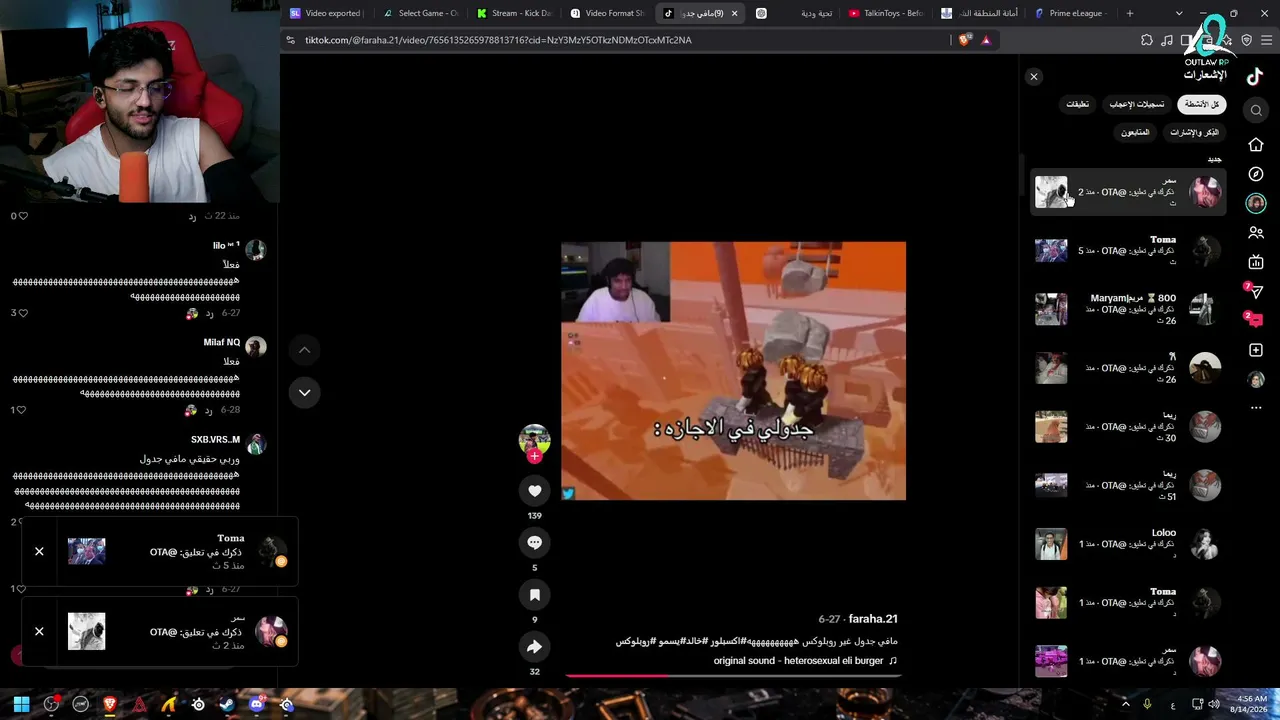
Task: Open a new browser tab with plus
Action: [x=1130, y=13]
